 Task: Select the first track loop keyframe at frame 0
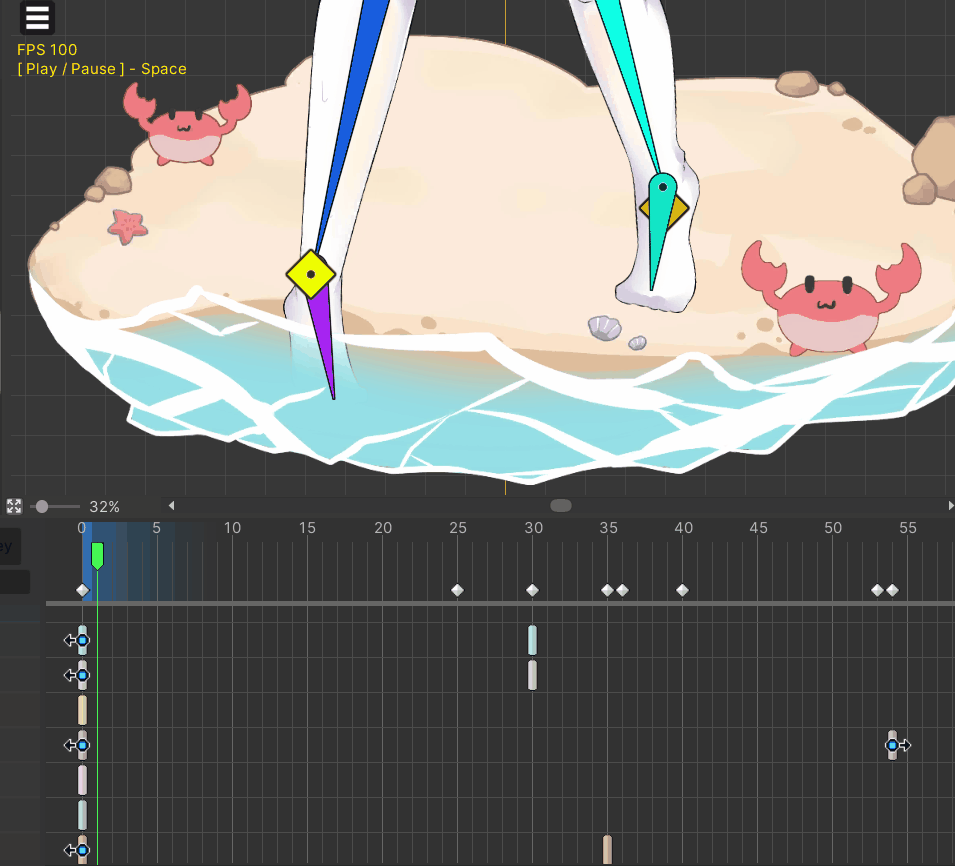82,640
